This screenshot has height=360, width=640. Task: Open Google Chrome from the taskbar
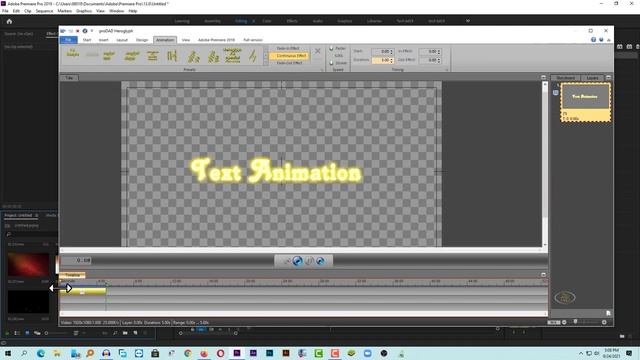pos(188,353)
